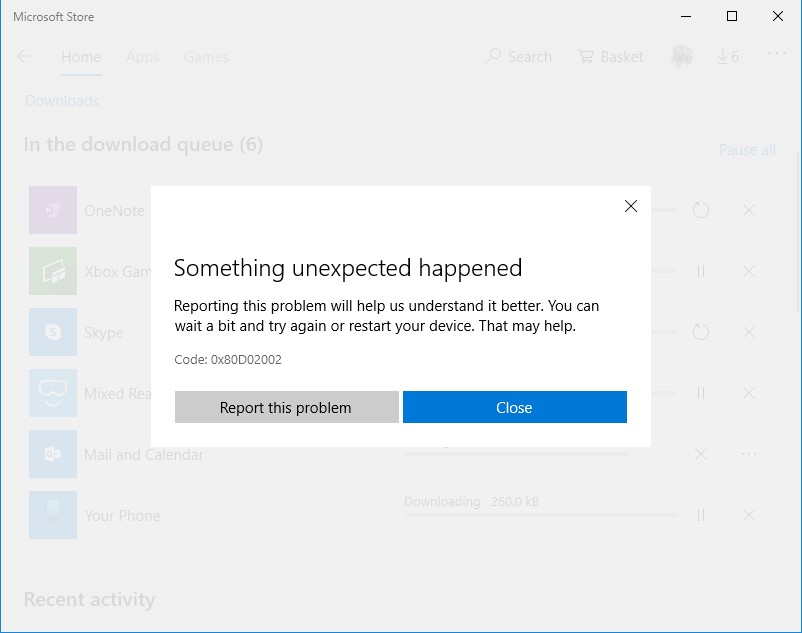Open downloads indicator showing 6
The width and height of the screenshot is (802, 633).
click(x=727, y=56)
